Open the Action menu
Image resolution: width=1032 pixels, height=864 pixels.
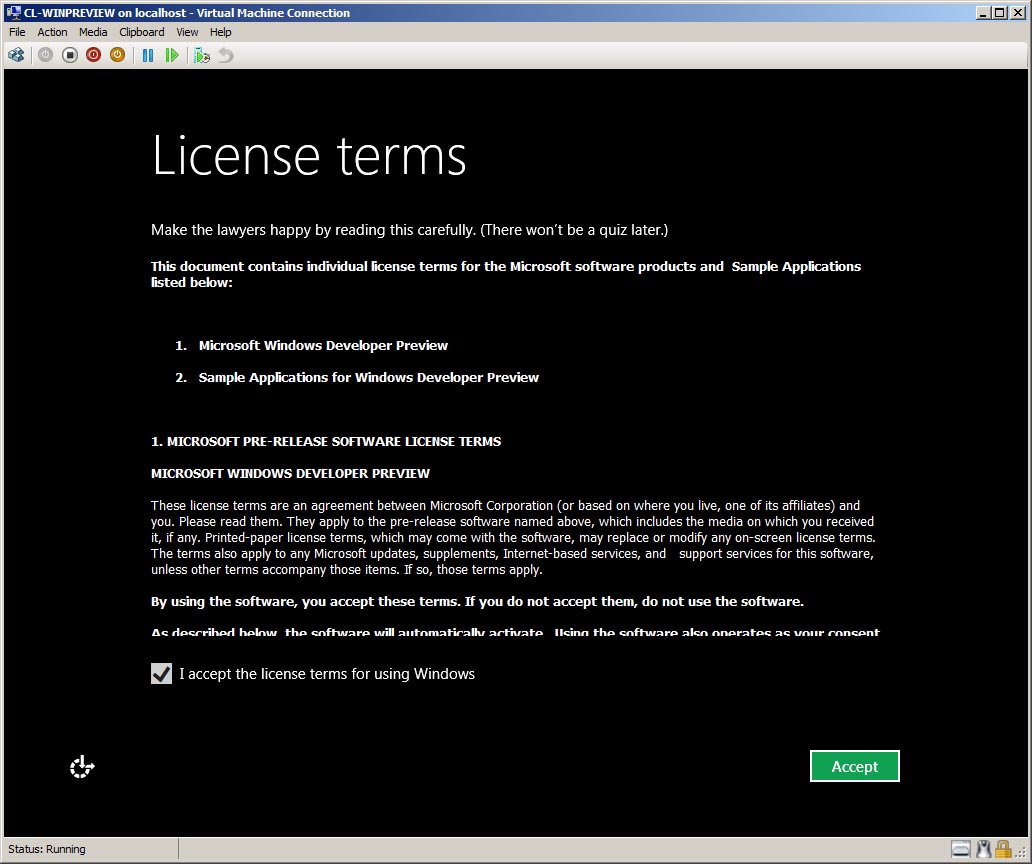click(x=52, y=32)
